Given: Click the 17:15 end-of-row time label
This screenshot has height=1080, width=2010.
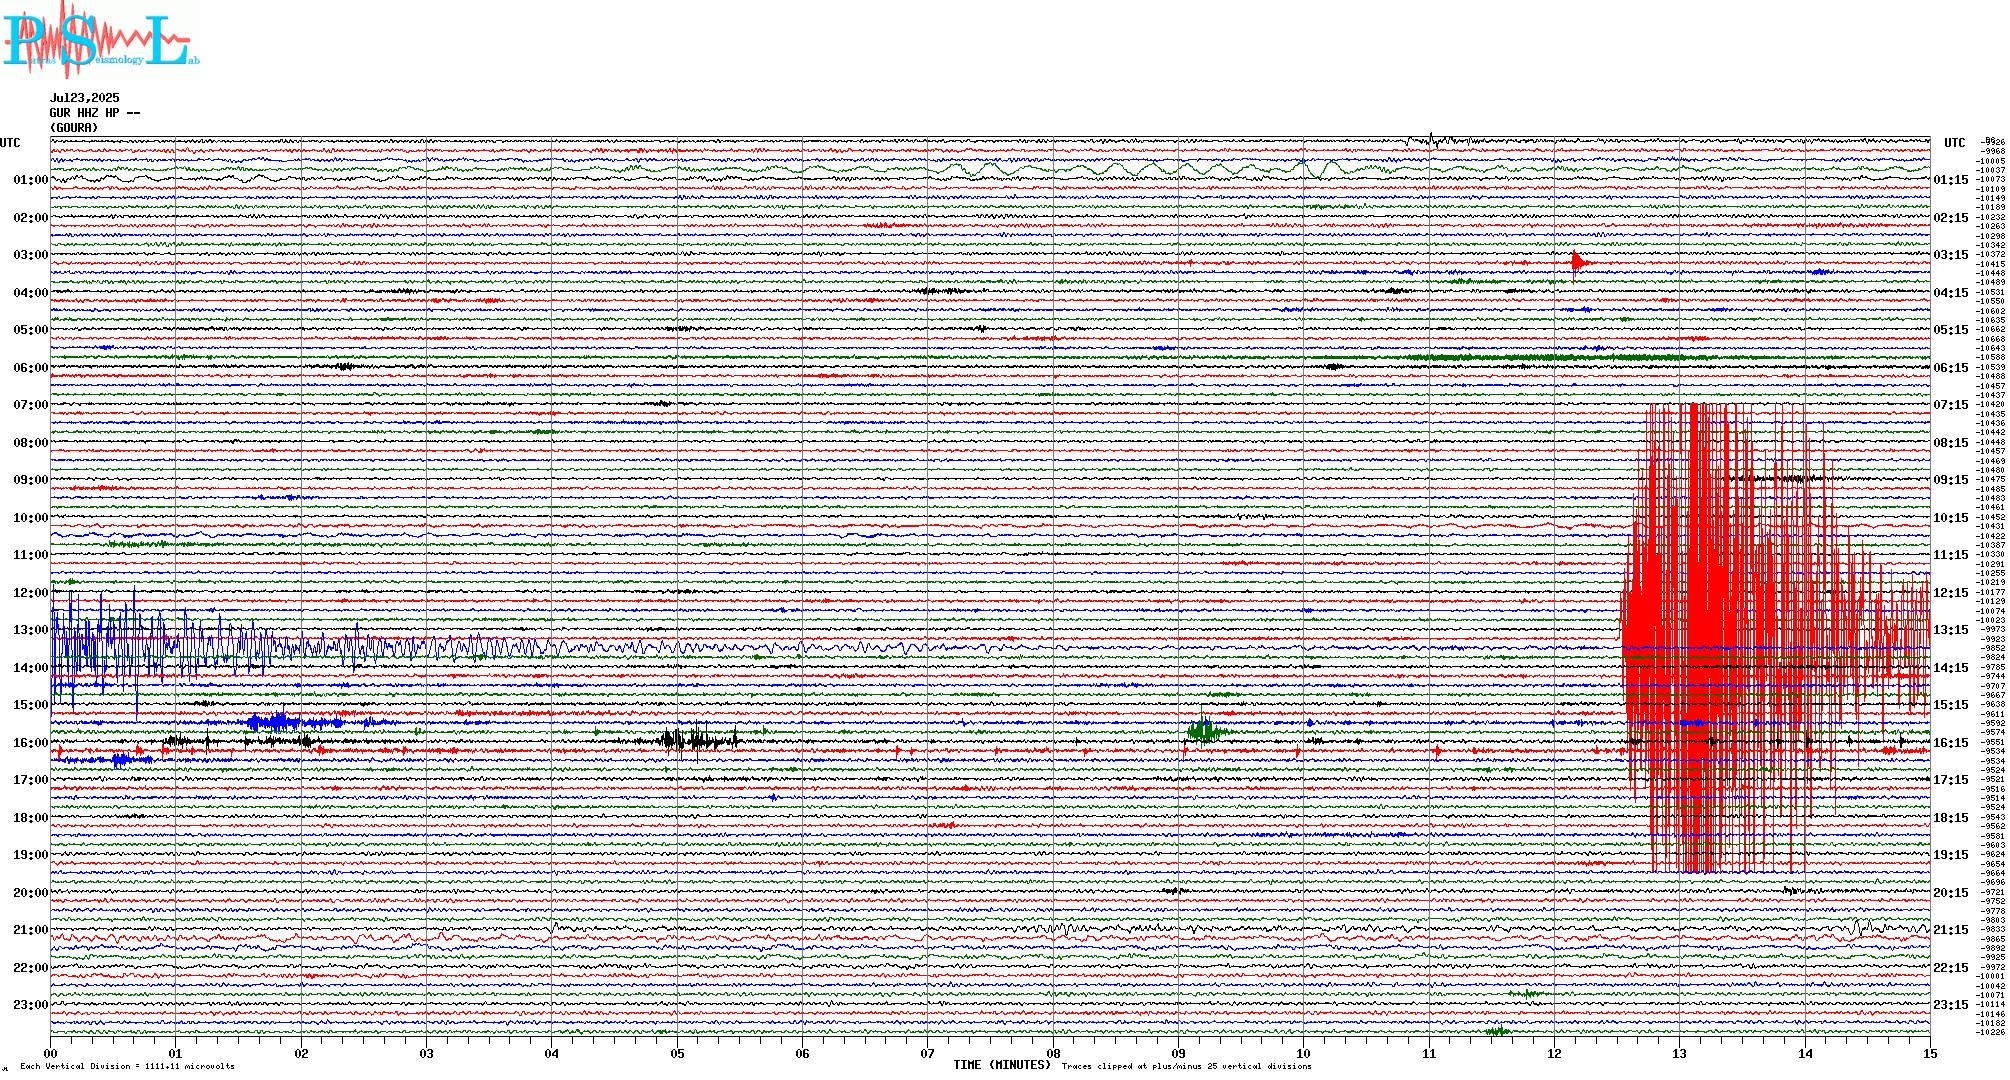Looking at the screenshot, I should pyautogui.click(x=1951, y=780).
